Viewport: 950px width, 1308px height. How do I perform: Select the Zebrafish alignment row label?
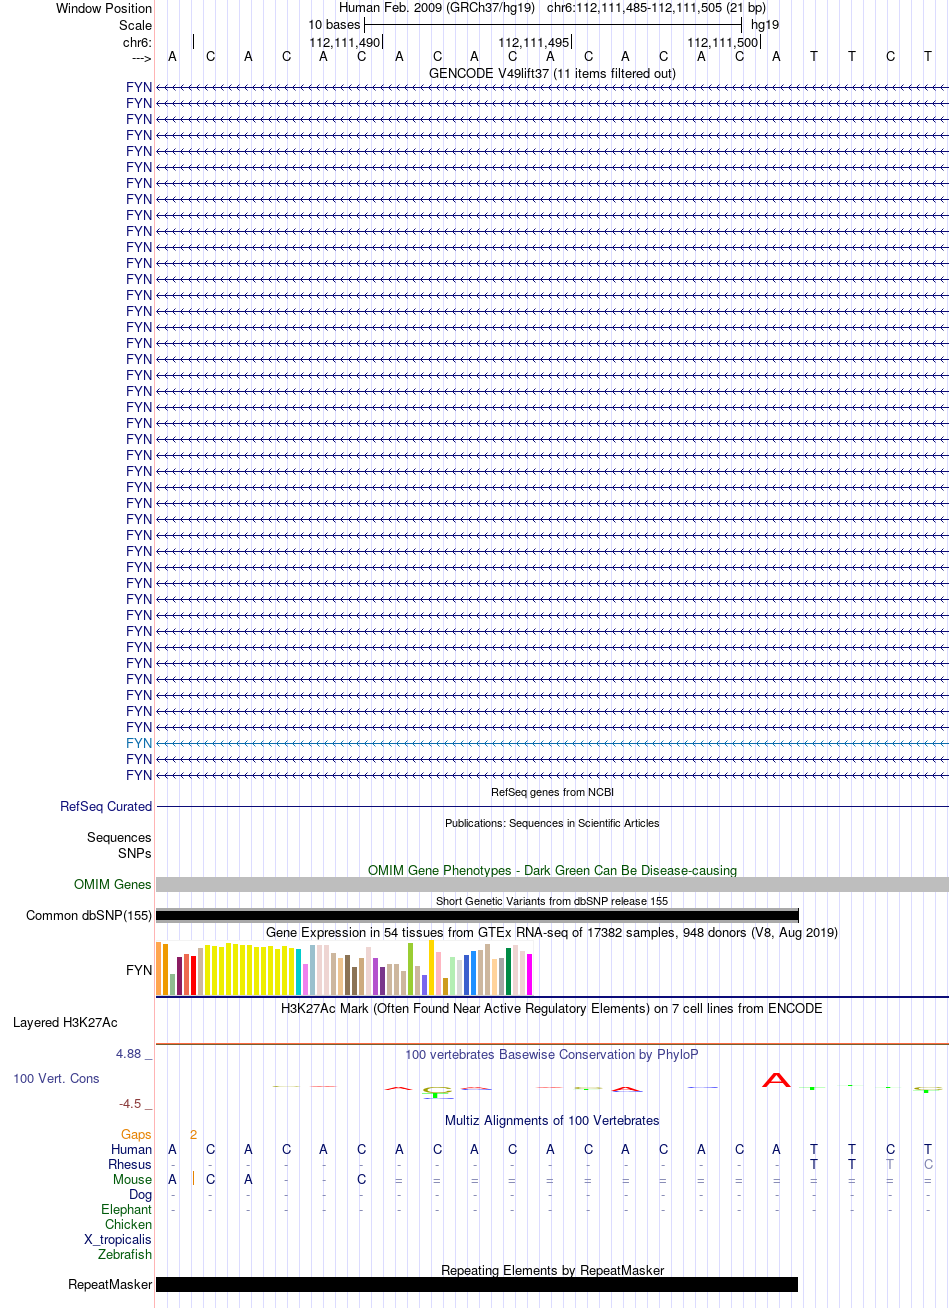click(126, 1254)
